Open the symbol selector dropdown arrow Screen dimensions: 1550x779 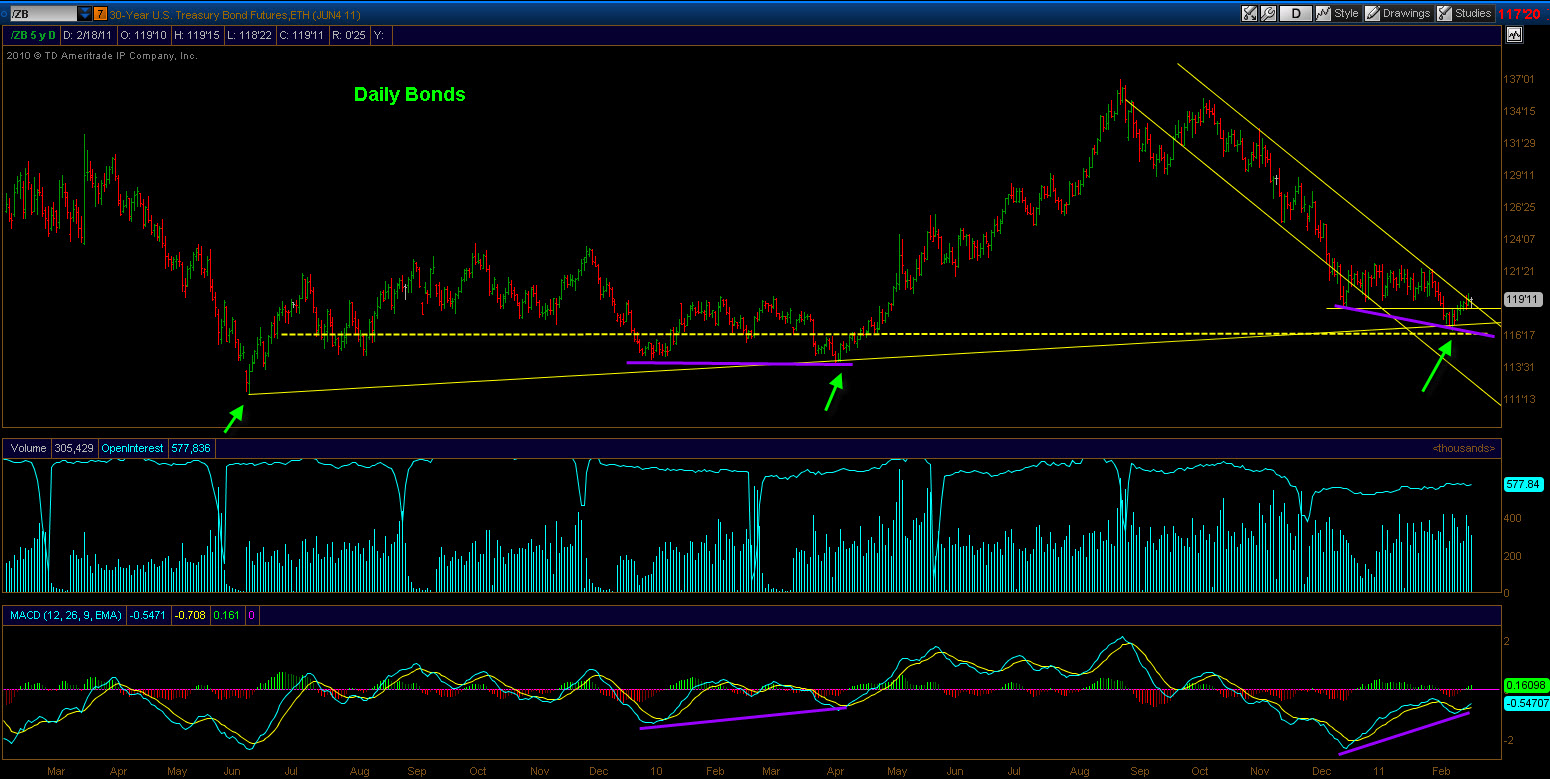click(x=85, y=14)
